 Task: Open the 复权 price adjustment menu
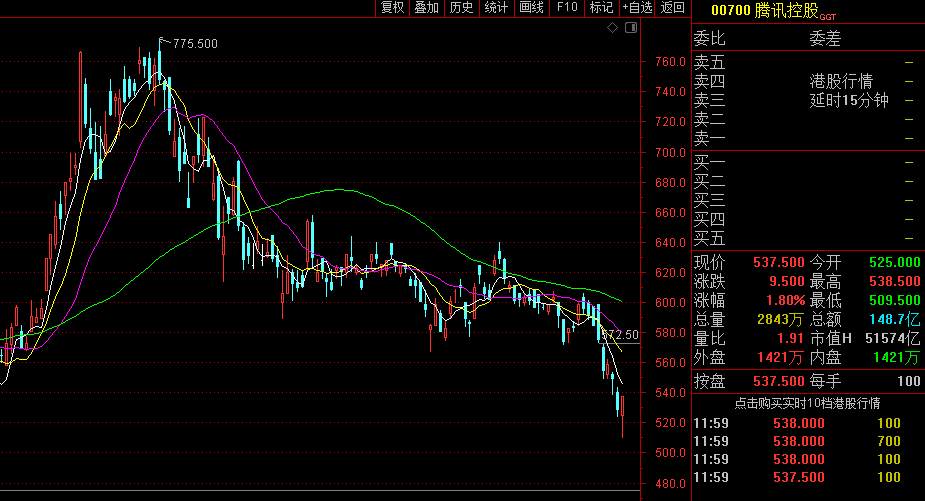393,8
